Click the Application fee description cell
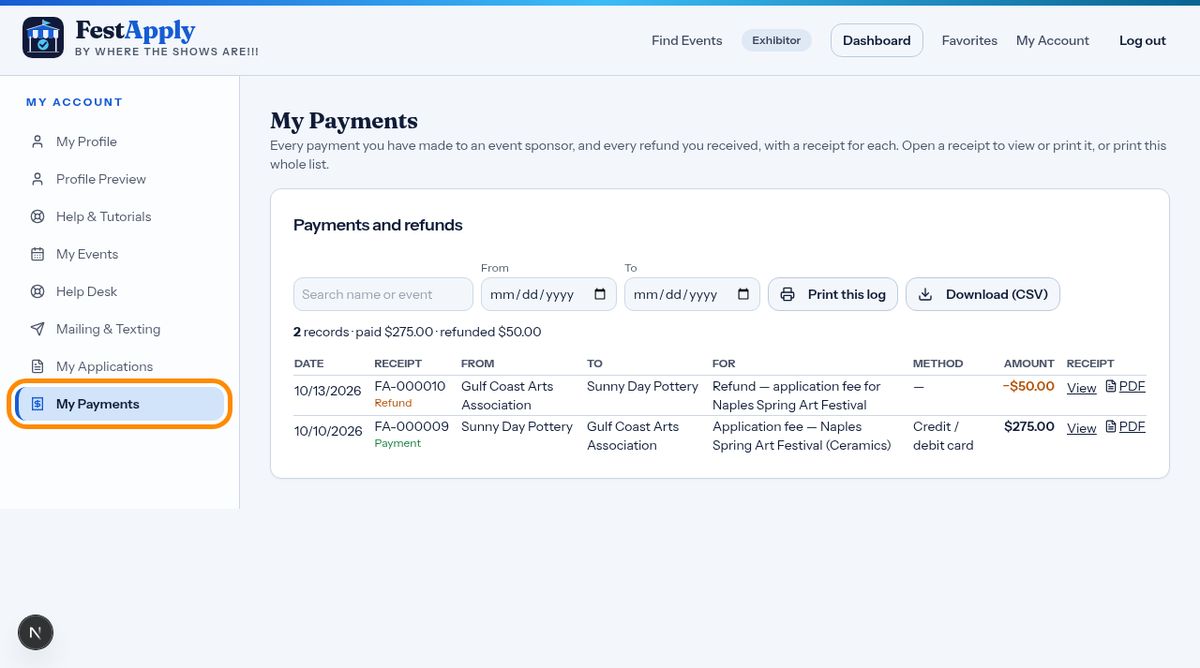This screenshot has width=1200, height=668. coord(801,436)
